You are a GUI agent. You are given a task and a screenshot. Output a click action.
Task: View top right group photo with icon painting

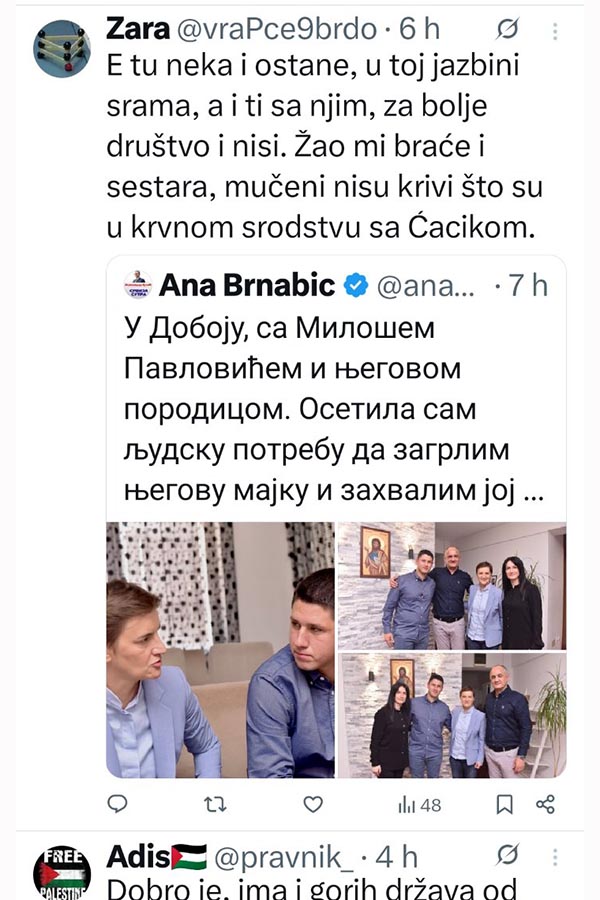452,585
